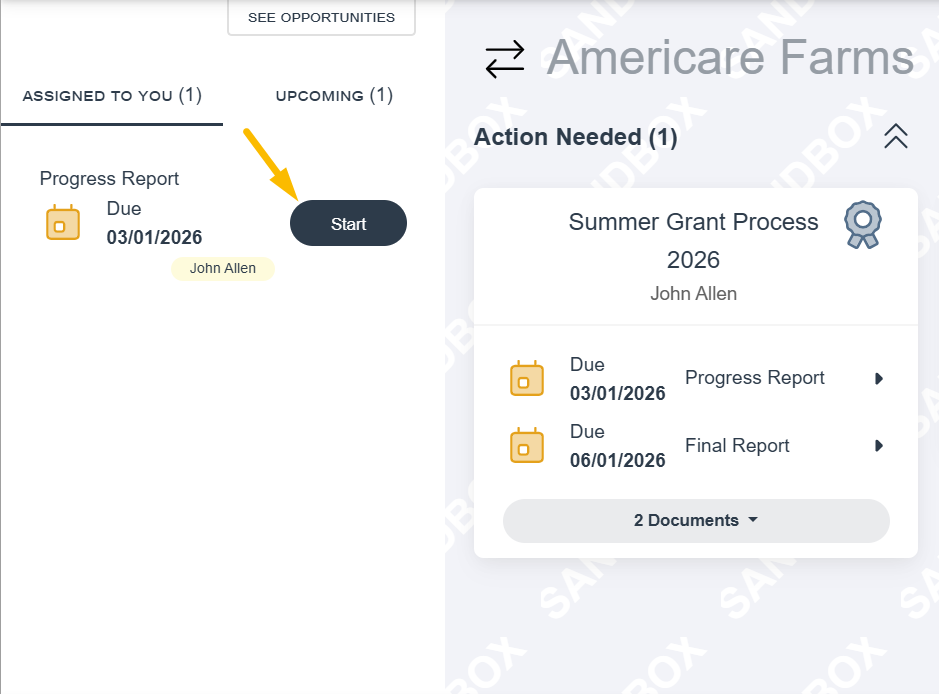Select the Assigned To You tab

[112, 95]
